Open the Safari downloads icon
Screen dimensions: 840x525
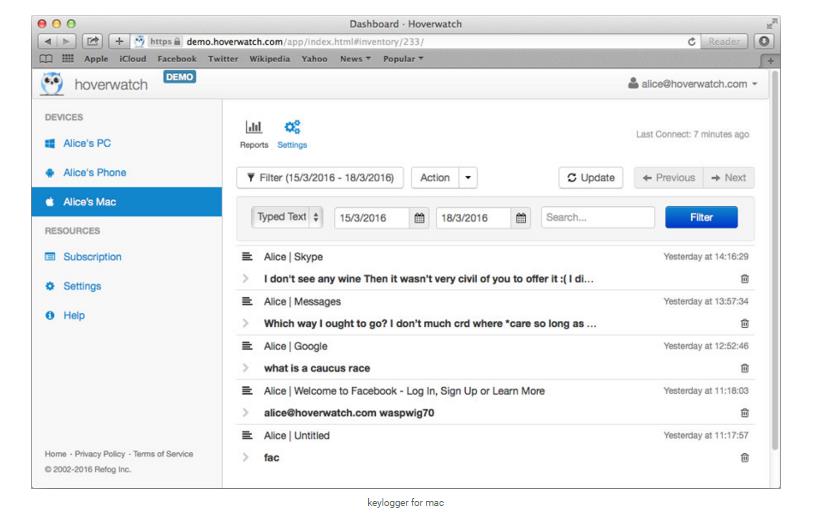pyautogui.click(x=764, y=41)
